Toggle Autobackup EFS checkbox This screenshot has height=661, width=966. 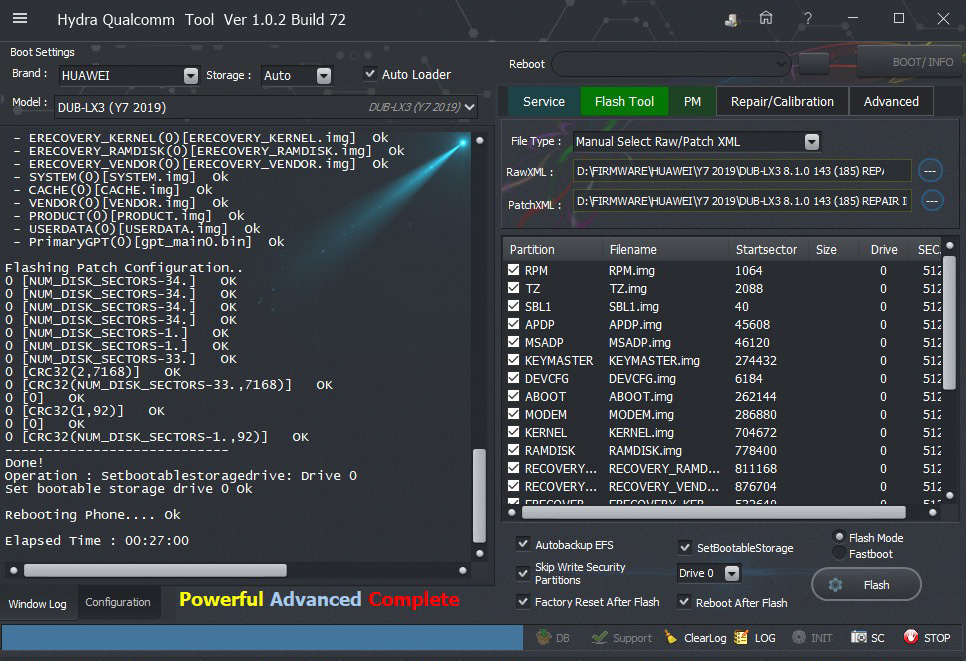523,544
